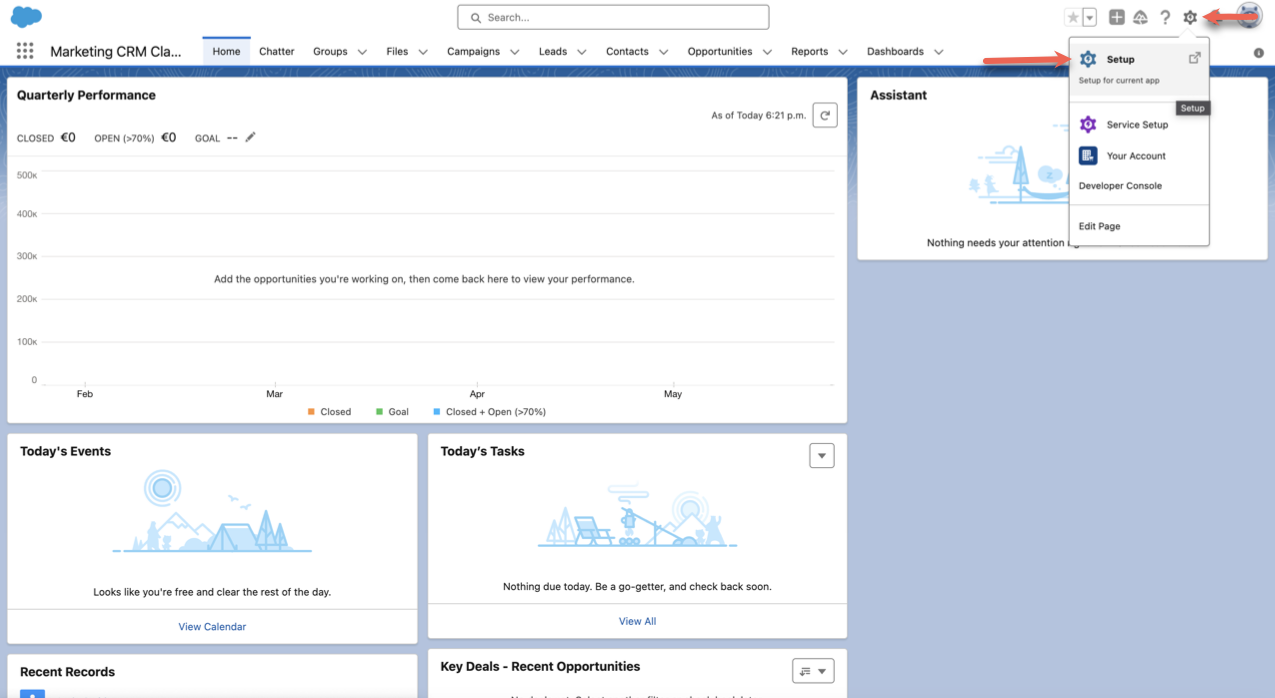Expand the Campaigns tab dropdown chevron

click(x=515, y=52)
